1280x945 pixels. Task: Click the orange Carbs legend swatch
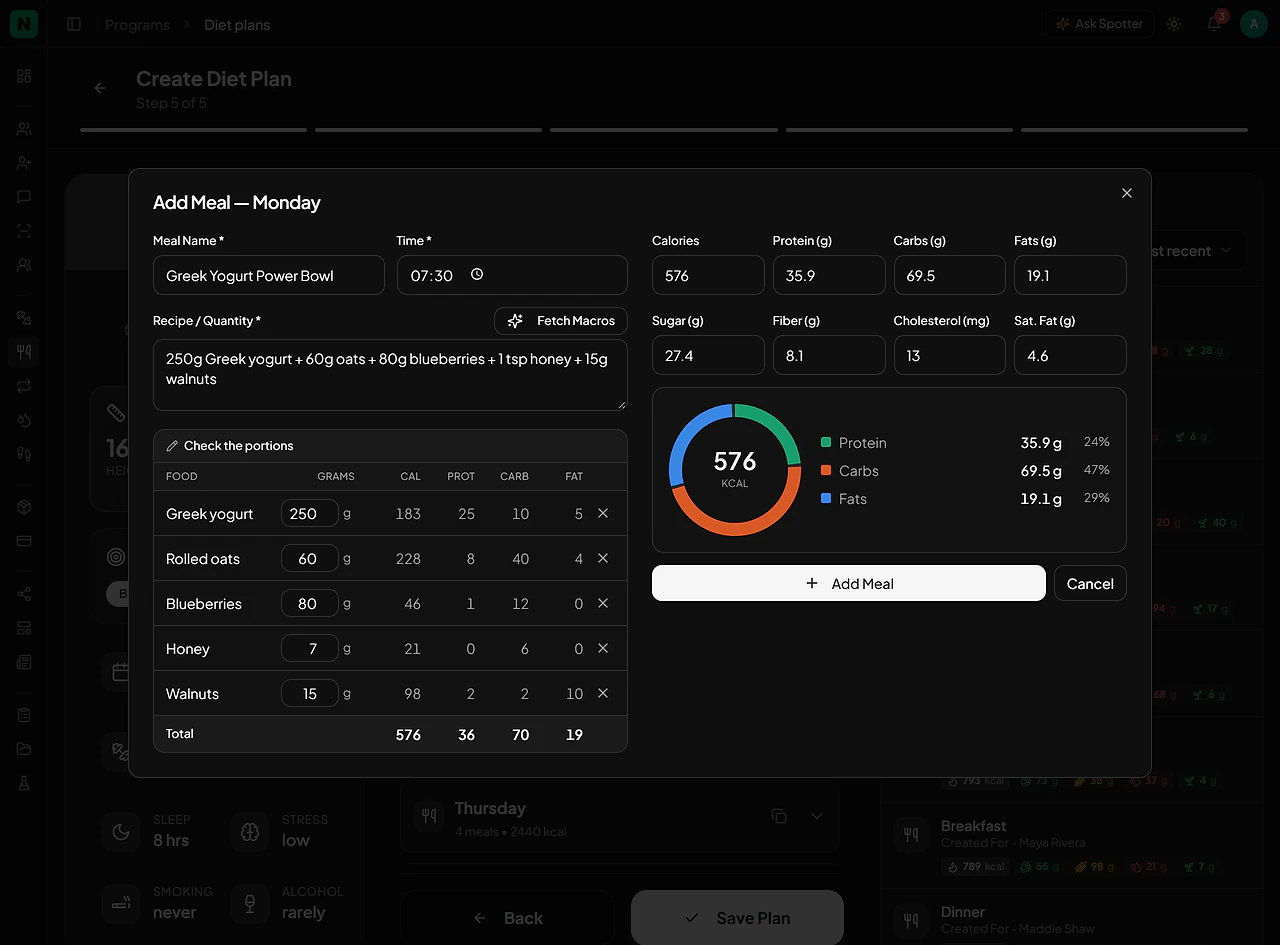pyautogui.click(x=826, y=470)
